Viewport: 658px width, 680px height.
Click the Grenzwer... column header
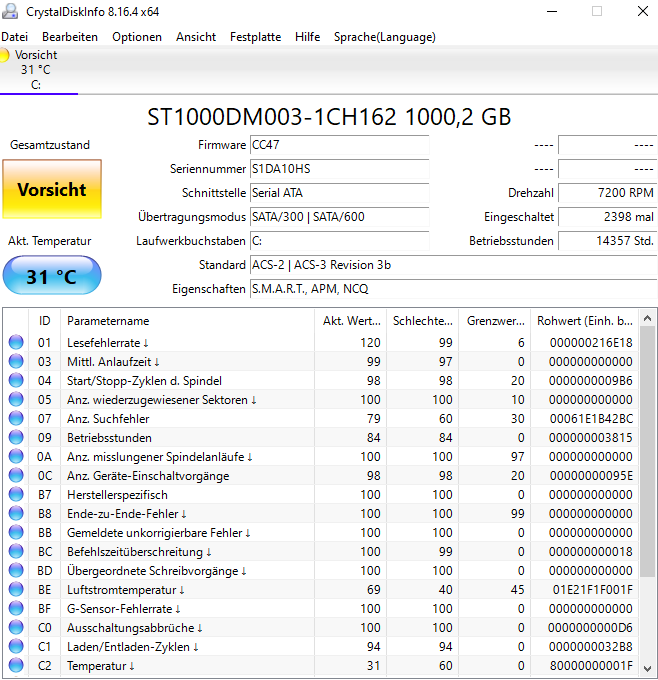495,321
